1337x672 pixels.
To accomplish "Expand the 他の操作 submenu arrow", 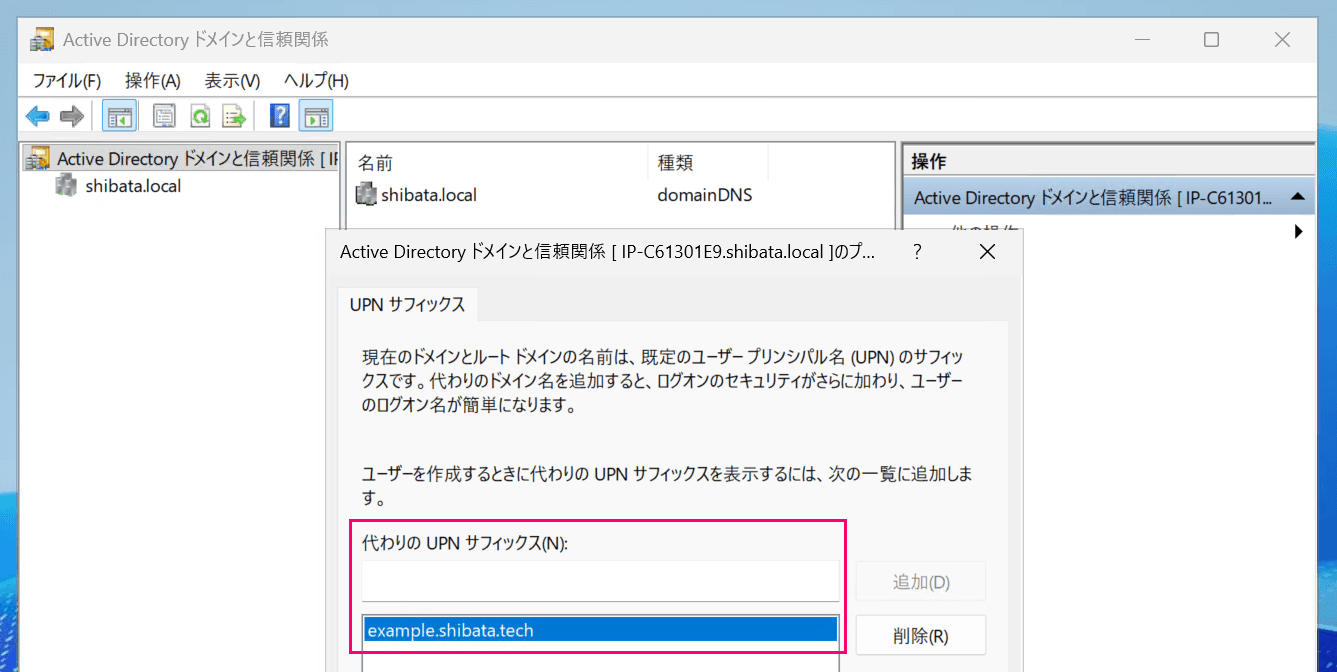I will (1299, 232).
